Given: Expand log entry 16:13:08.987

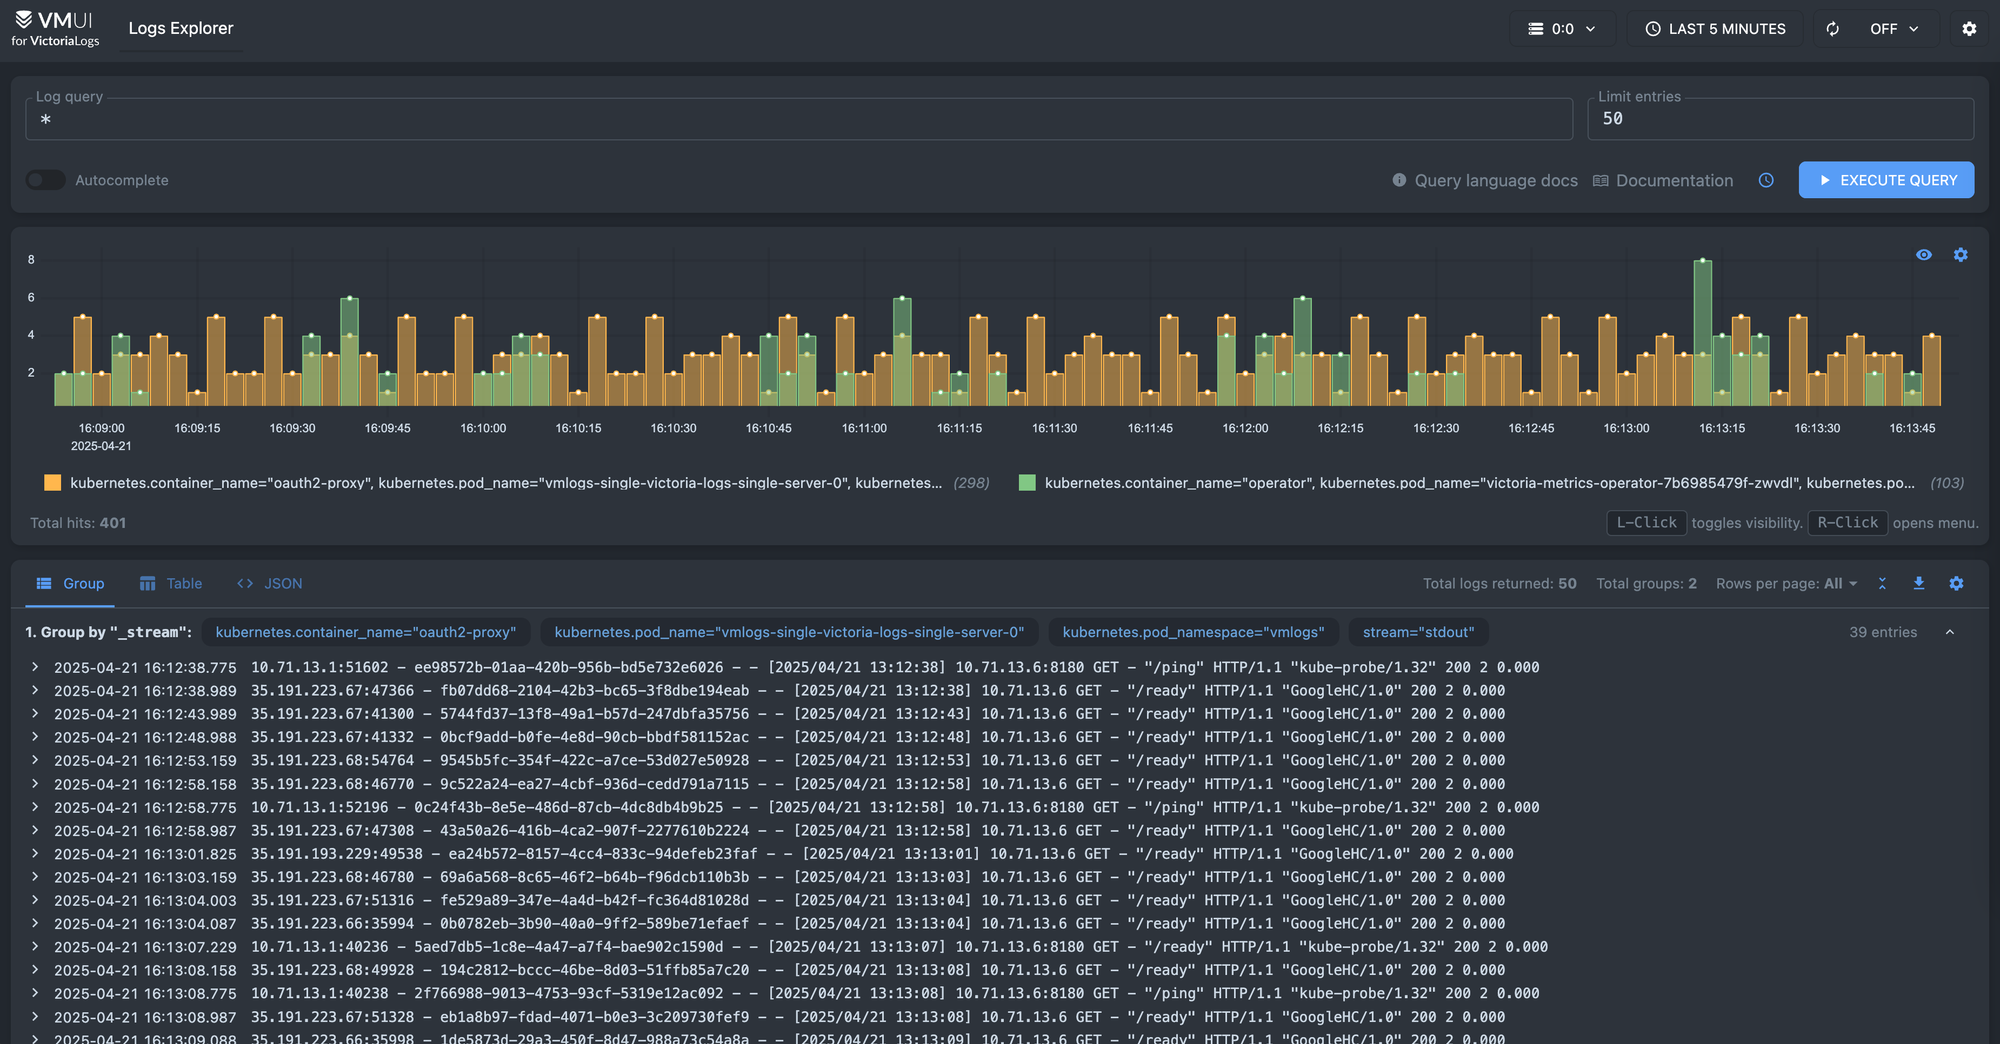Looking at the screenshot, I should click(x=35, y=1016).
